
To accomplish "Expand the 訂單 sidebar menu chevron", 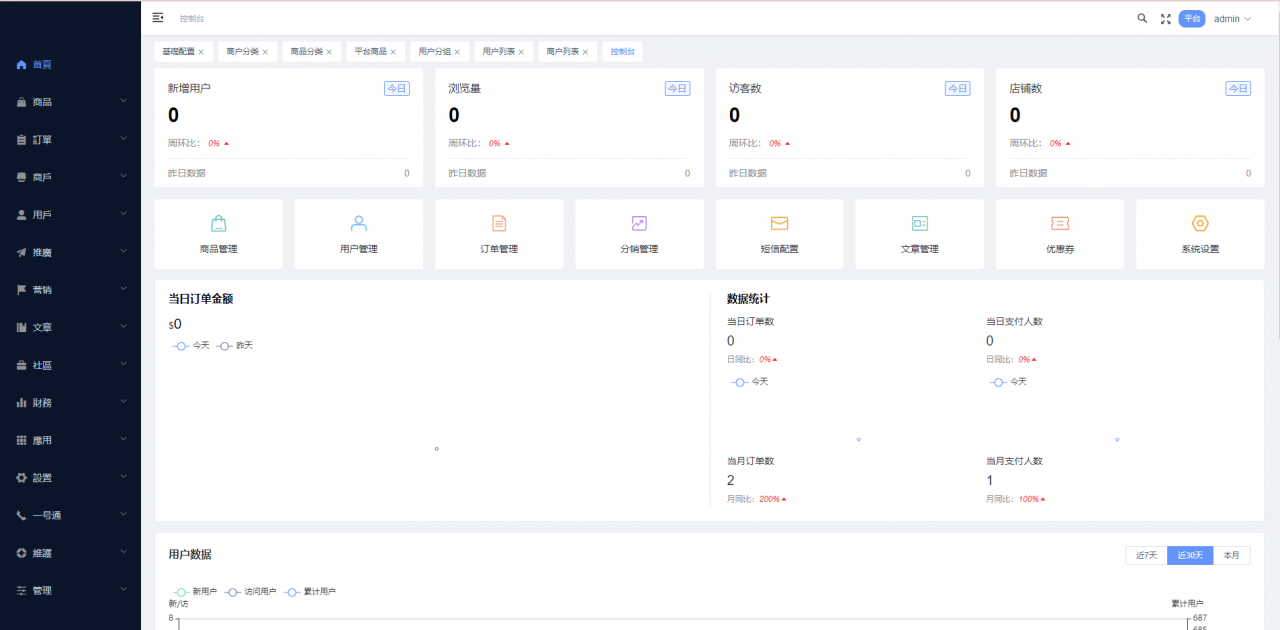I will tap(123, 140).
